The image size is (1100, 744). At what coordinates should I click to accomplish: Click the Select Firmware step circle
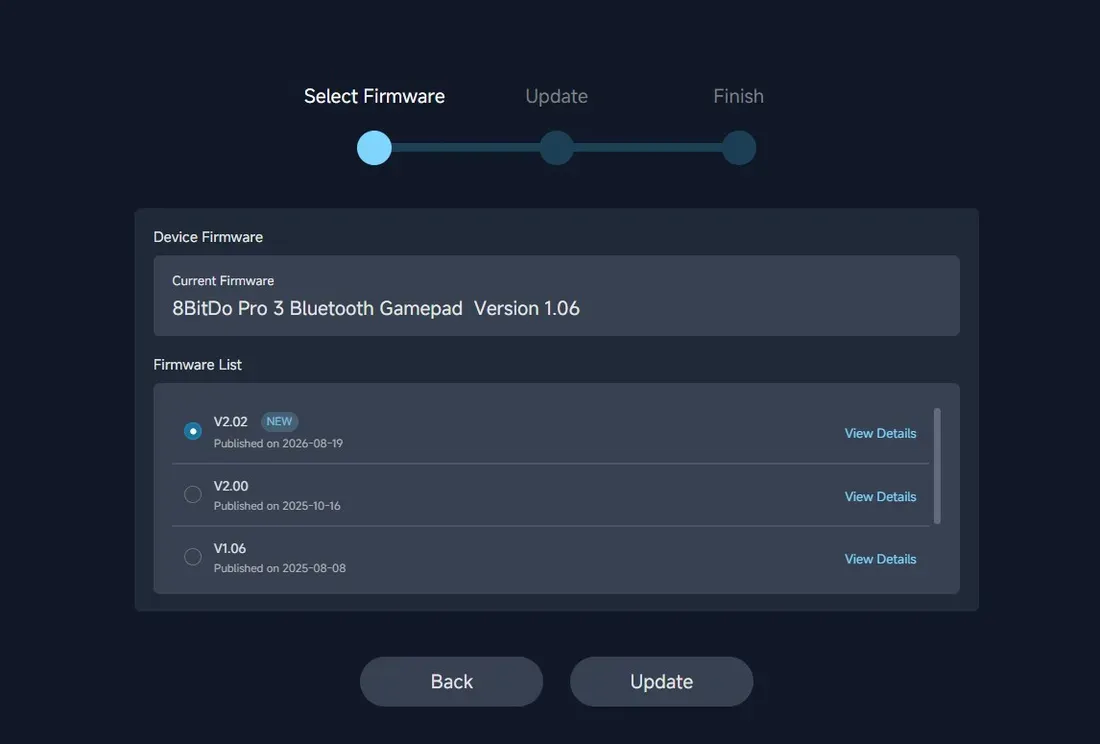coord(374,148)
